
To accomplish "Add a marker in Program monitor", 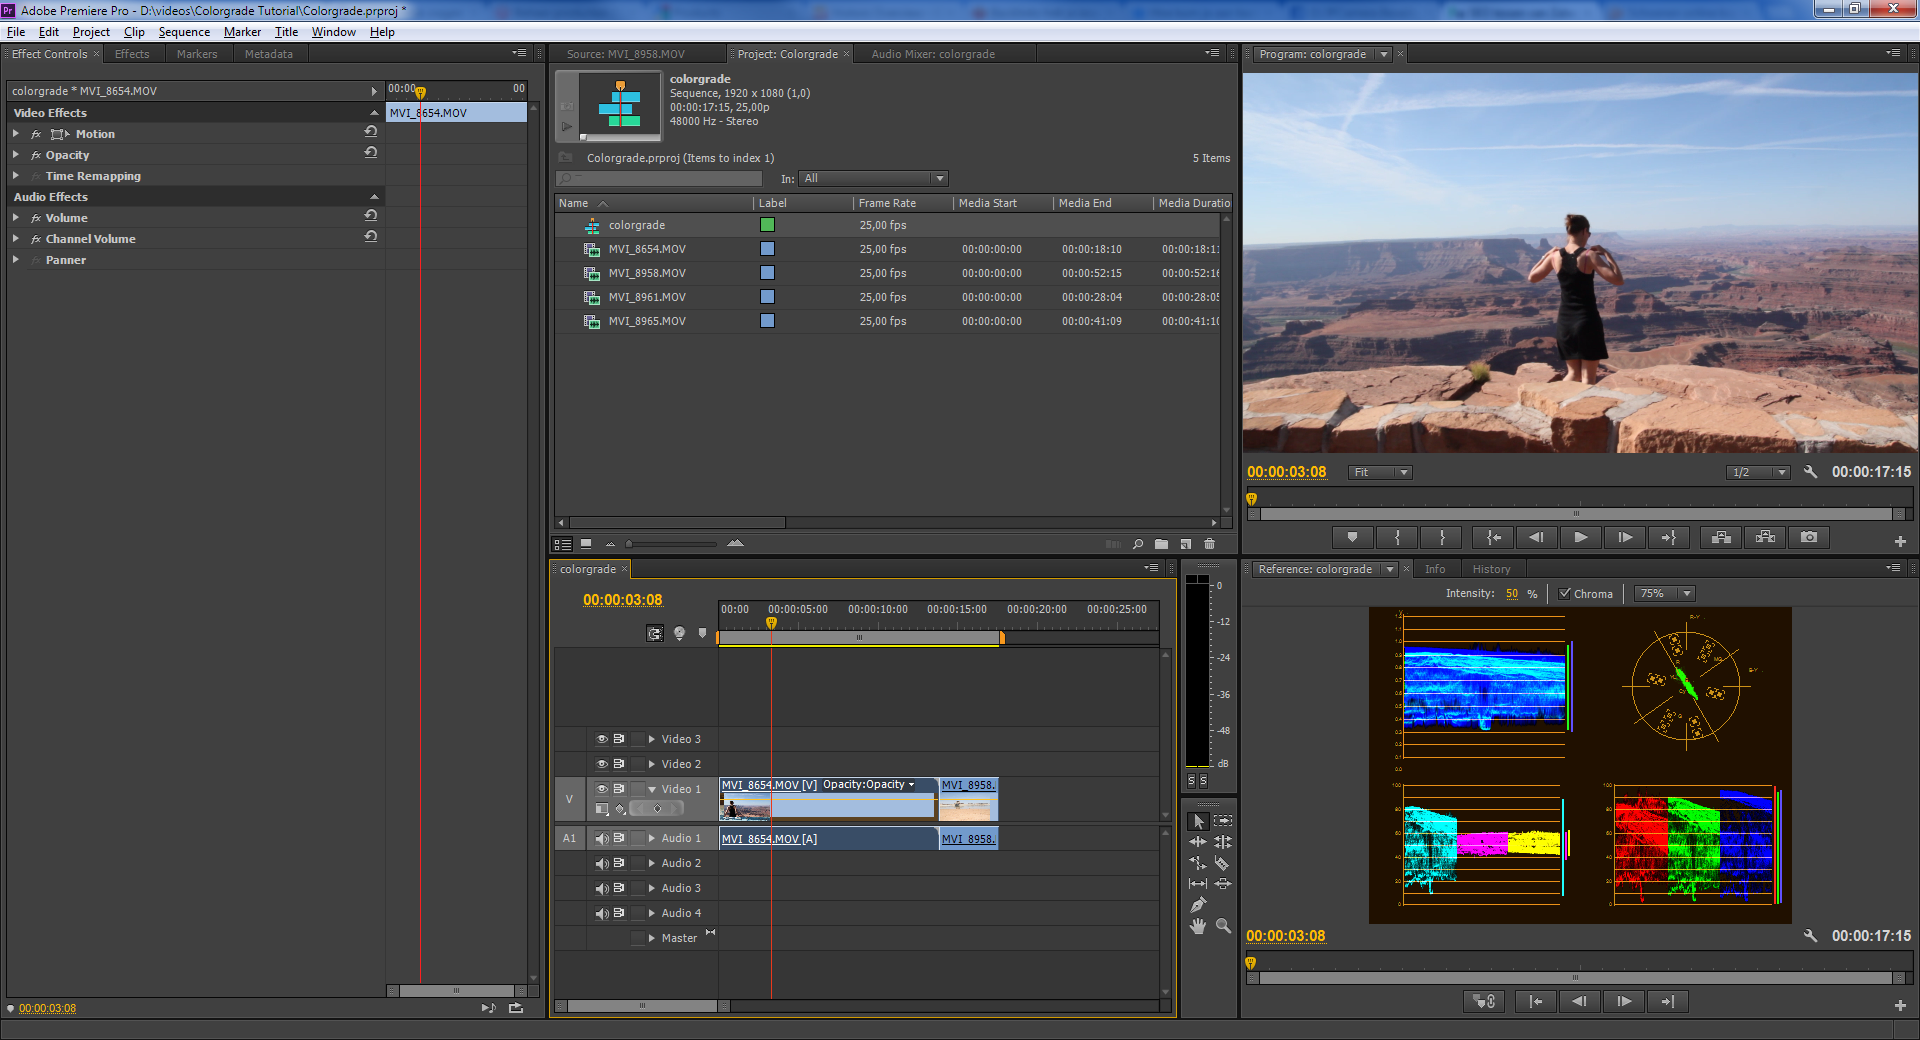I will (x=1352, y=537).
